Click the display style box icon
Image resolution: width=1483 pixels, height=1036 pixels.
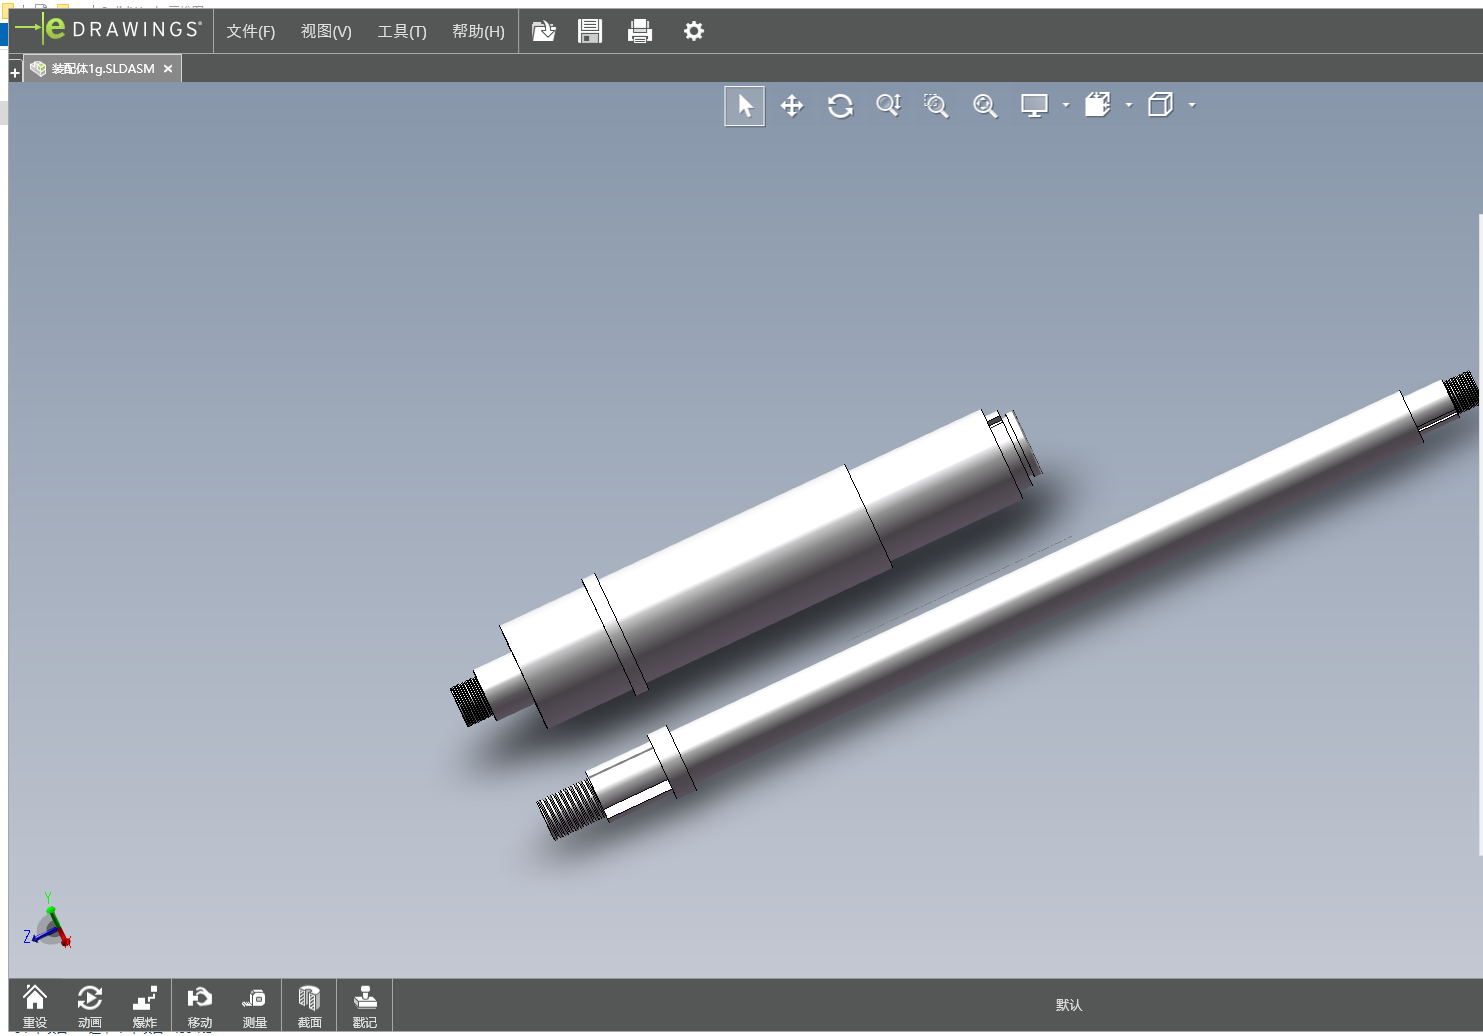tap(1160, 105)
